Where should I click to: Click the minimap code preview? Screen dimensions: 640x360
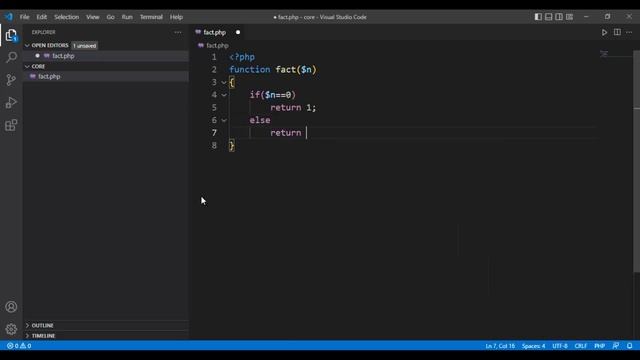[x=604, y=53]
